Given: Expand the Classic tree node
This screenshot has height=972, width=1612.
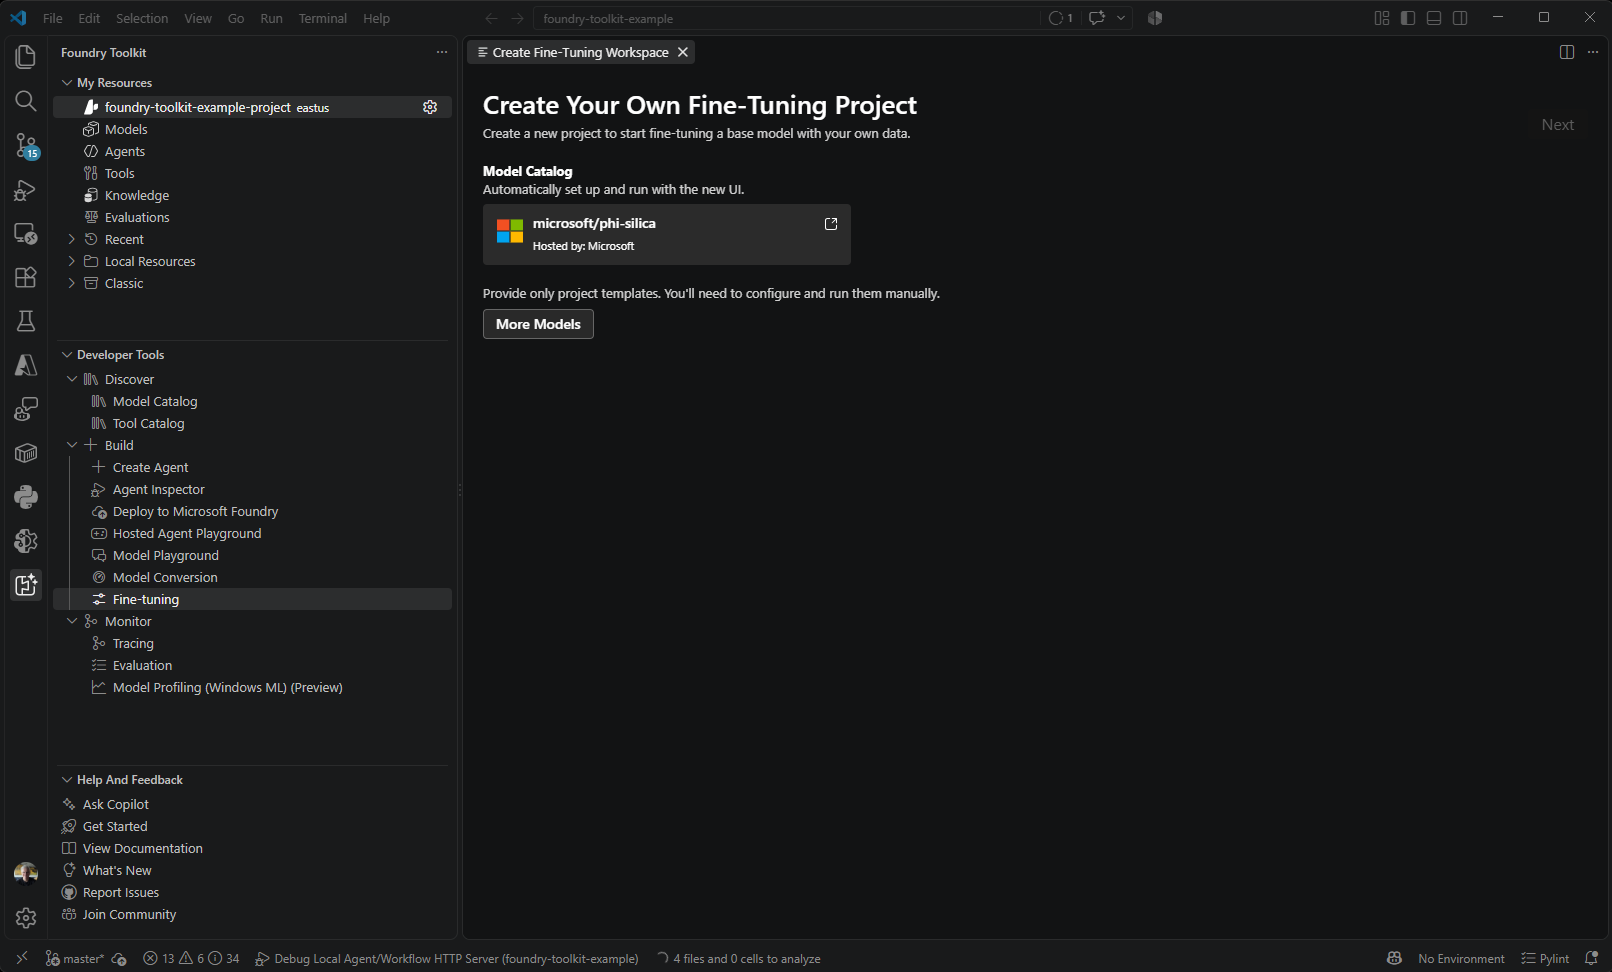Looking at the screenshot, I should coord(71,283).
